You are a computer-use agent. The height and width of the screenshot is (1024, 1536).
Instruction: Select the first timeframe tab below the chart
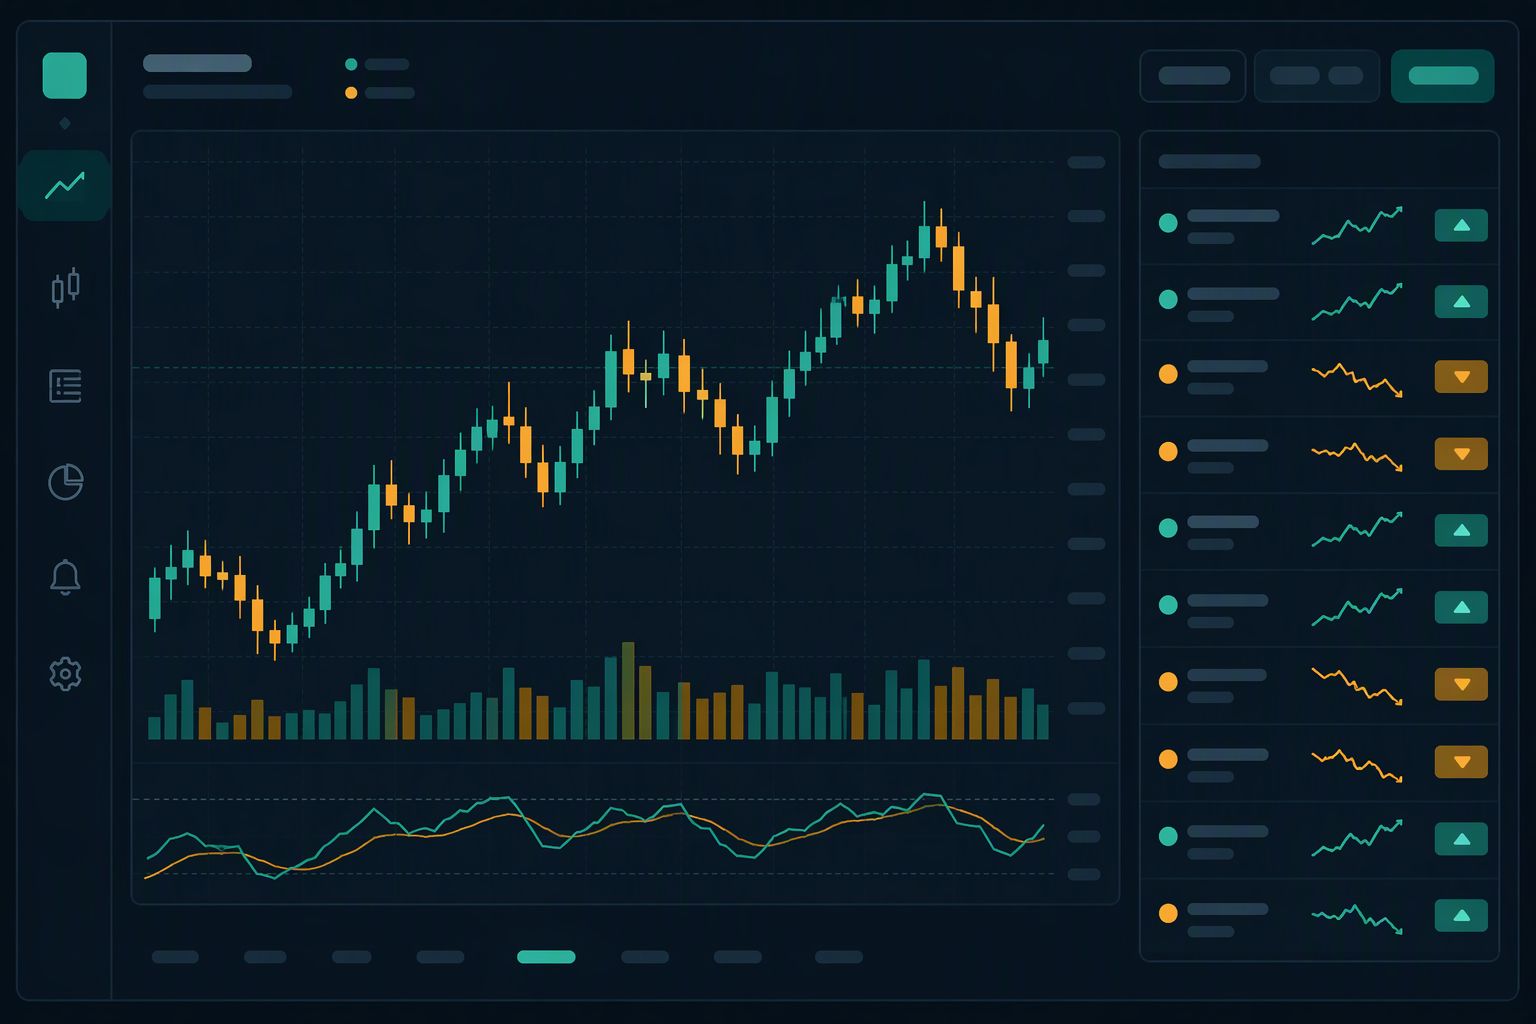pos(175,957)
